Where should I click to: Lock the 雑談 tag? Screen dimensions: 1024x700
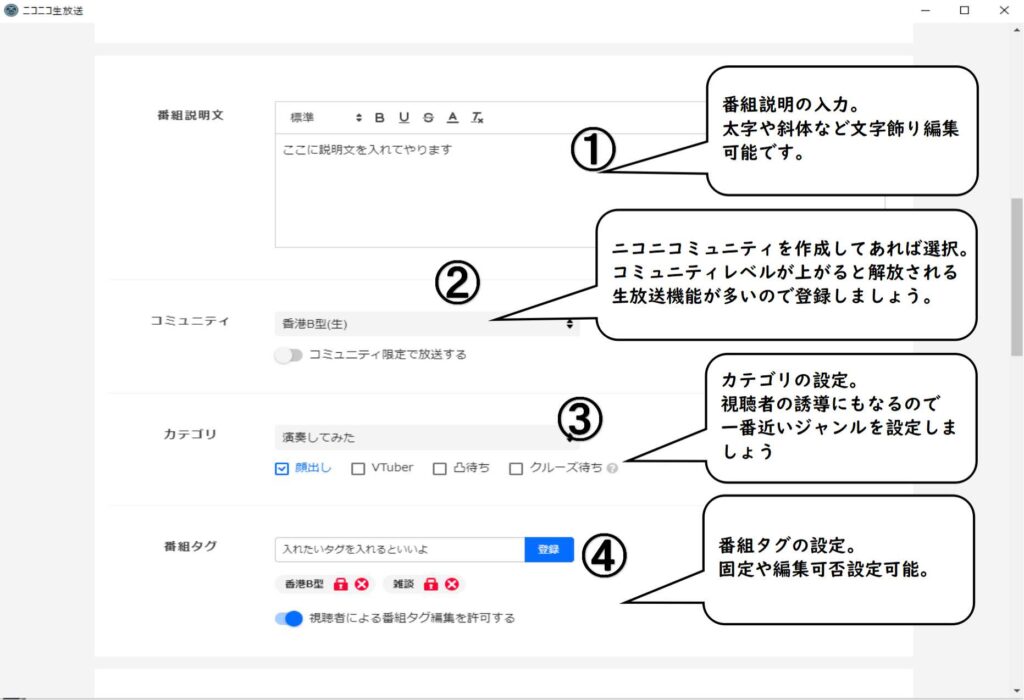[430, 584]
